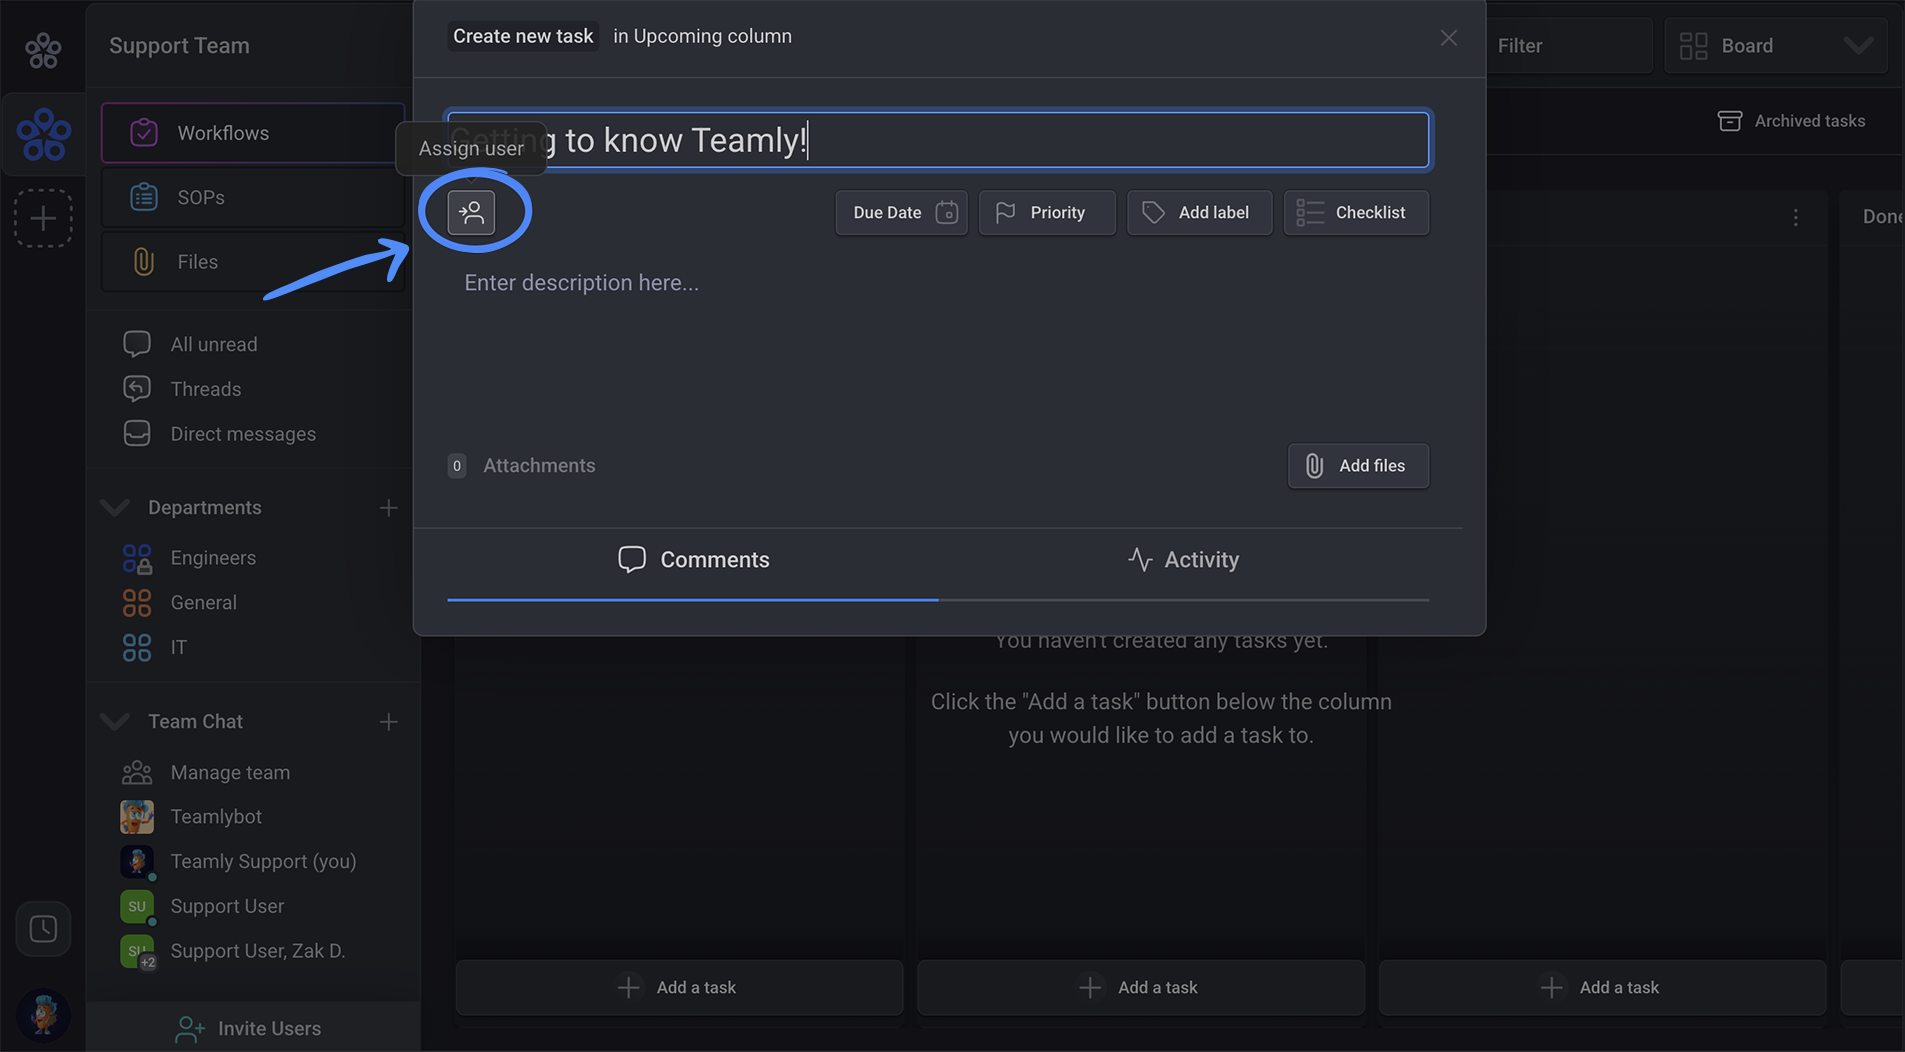Open SOPs in the sidebar
Viewport: 1905px width, 1052px height.
253,197
